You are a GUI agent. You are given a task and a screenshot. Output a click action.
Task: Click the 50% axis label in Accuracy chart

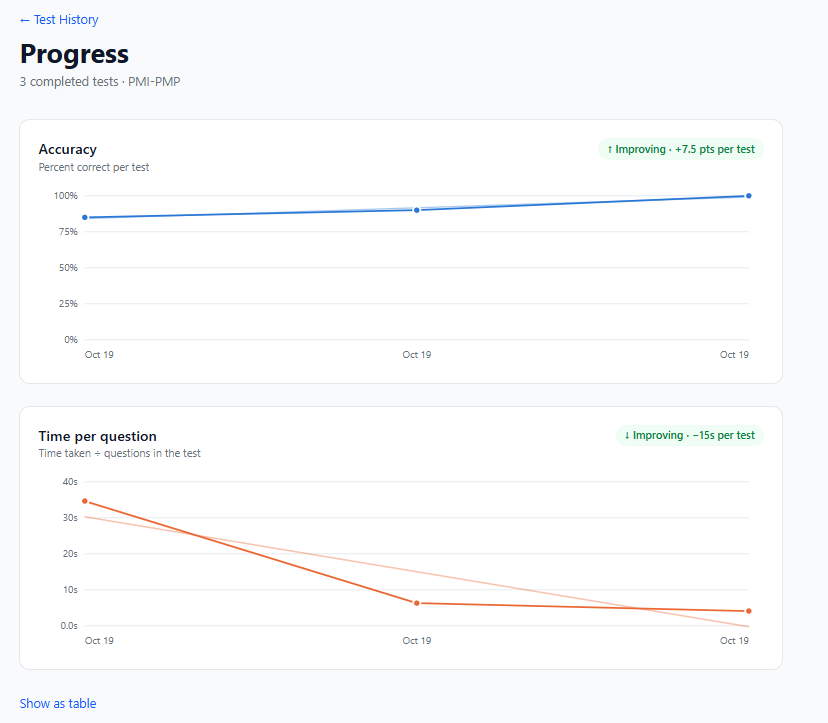68,268
